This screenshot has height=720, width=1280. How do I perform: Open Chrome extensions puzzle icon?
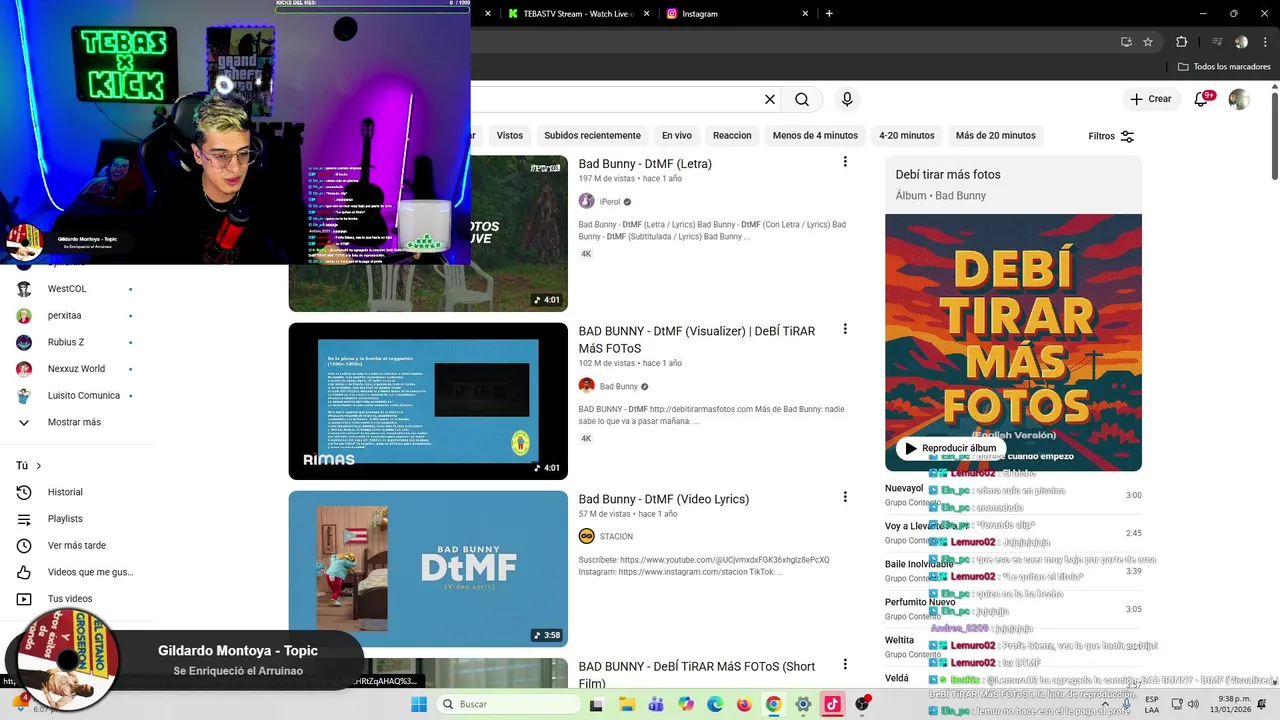click(1181, 42)
